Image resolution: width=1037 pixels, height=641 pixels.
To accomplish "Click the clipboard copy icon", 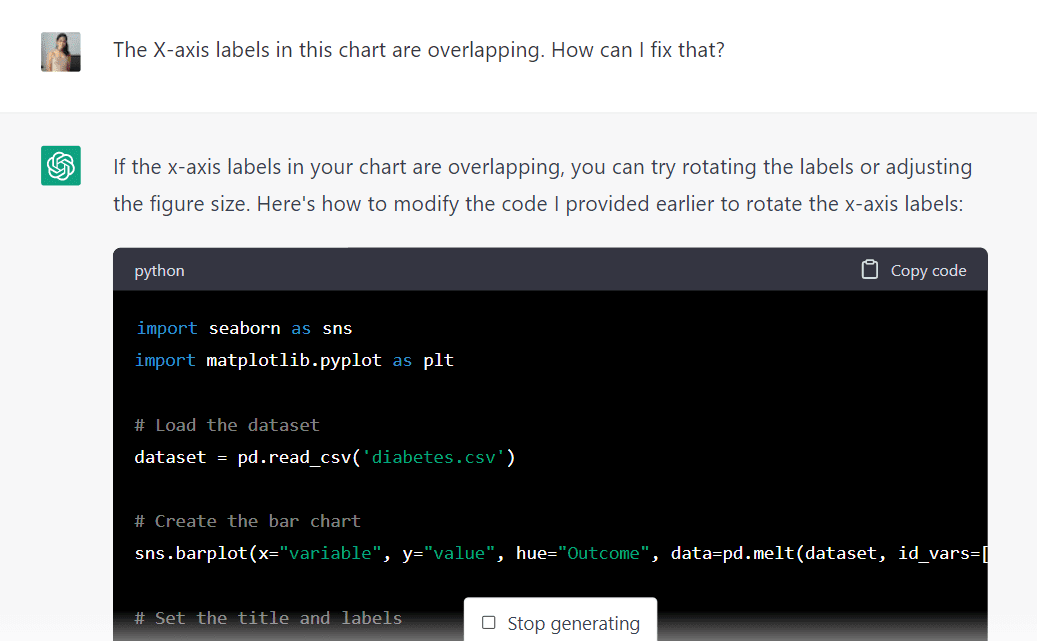I will coord(870,270).
